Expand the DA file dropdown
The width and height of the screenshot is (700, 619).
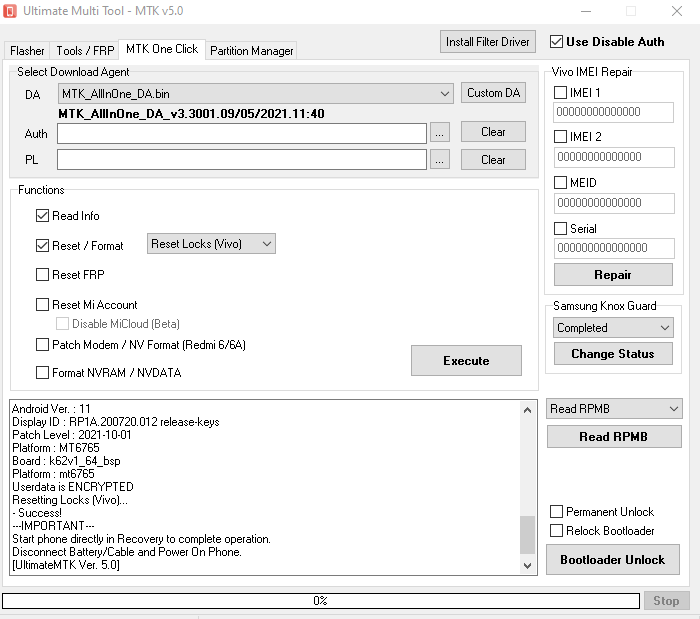click(x=444, y=94)
